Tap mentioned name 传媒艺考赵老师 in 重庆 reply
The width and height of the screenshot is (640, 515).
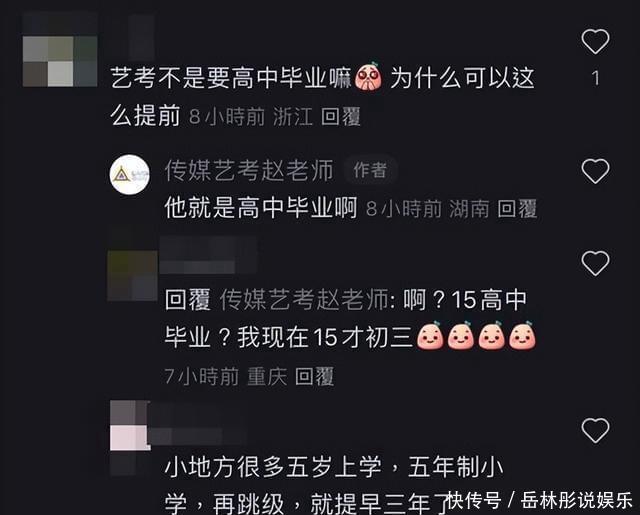304,300
